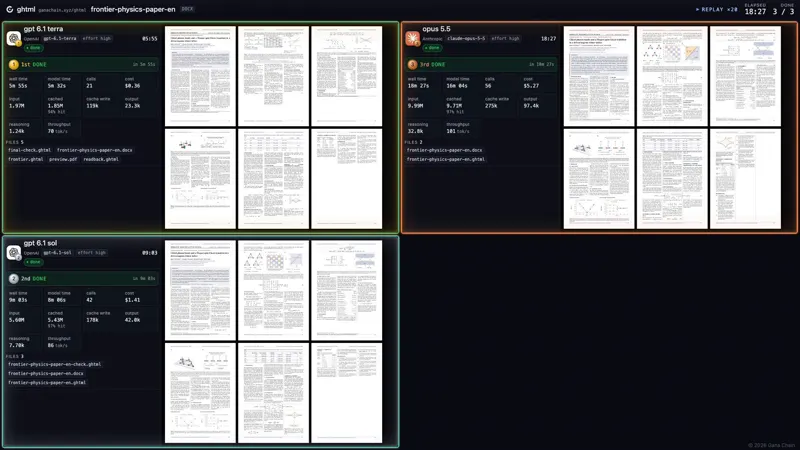The height and width of the screenshot is (450, 800).
Task: Click the done status pill on gpt 6.1 terra
Action: [34, 48]
